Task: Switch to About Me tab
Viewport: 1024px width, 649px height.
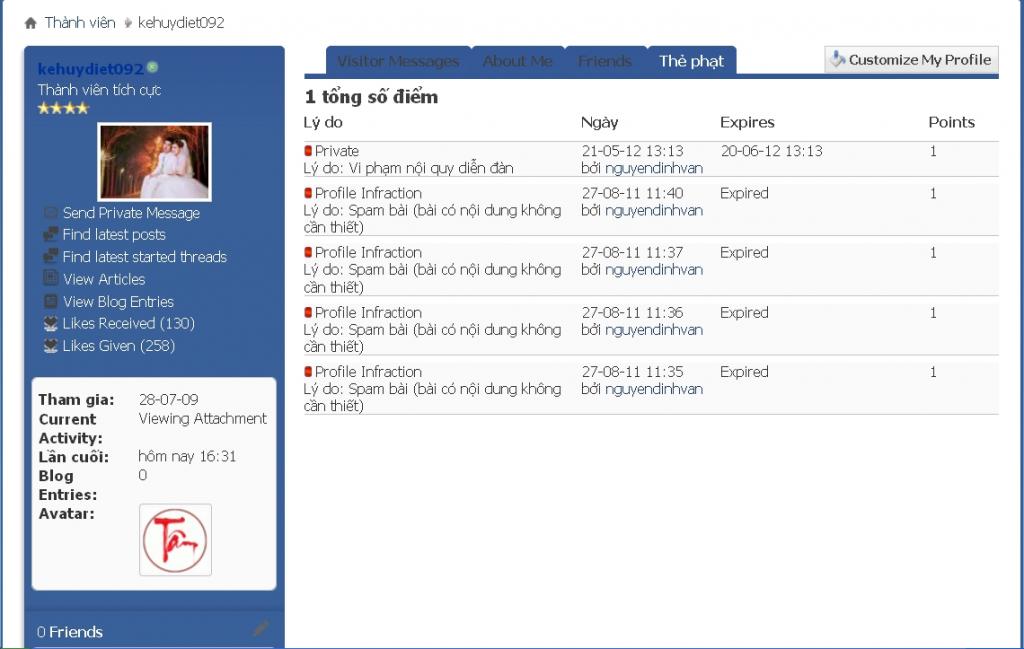Action: click(517, 61)
